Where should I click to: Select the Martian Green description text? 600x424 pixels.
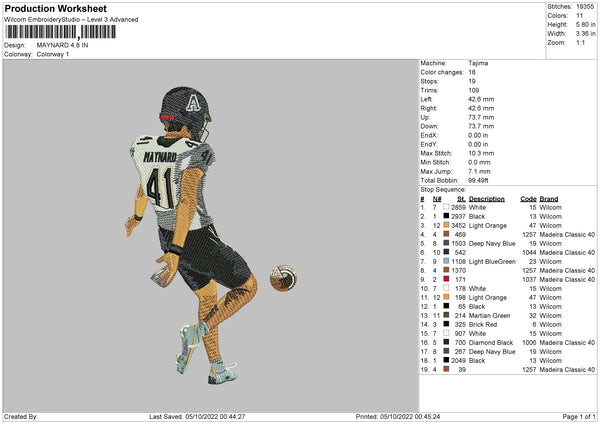pos(489,315)
